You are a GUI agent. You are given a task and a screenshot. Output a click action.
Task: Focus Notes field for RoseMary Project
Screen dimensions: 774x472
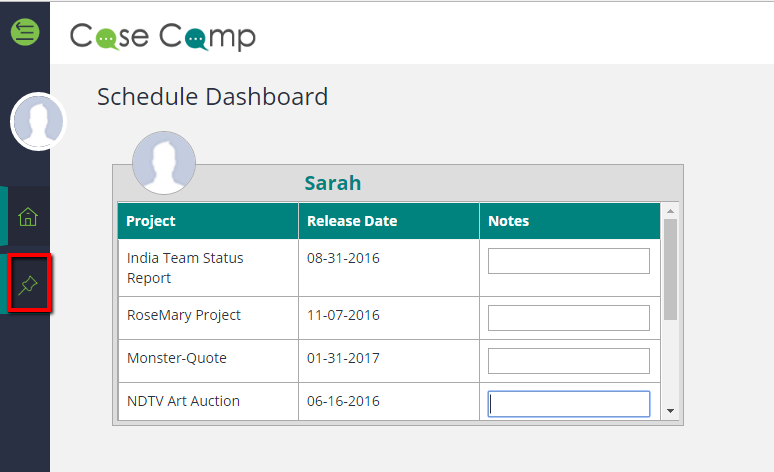(x=569, y=318)
